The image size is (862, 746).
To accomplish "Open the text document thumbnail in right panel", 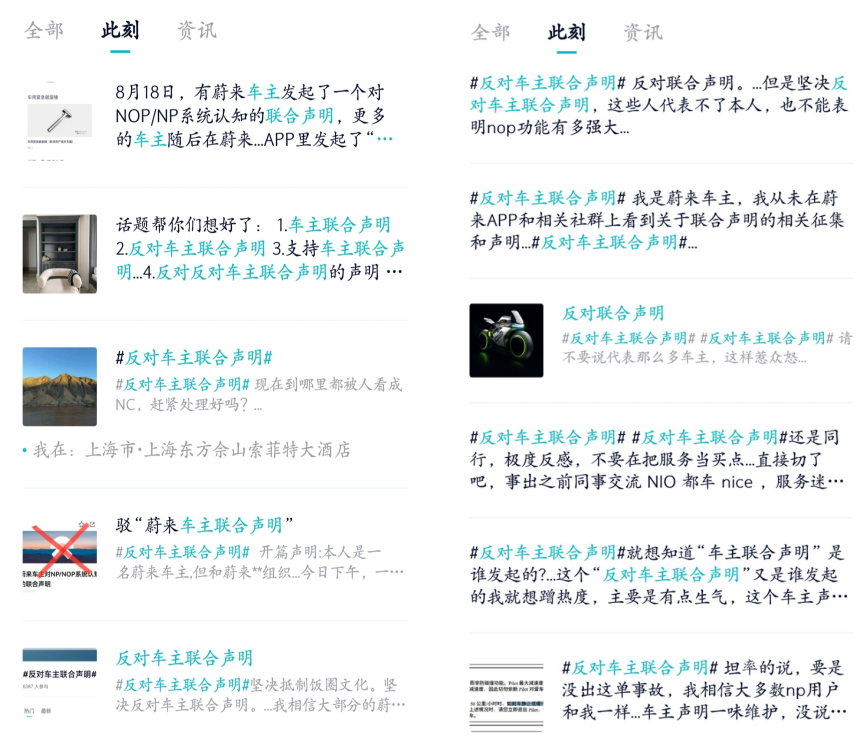I will pos(506,697).
